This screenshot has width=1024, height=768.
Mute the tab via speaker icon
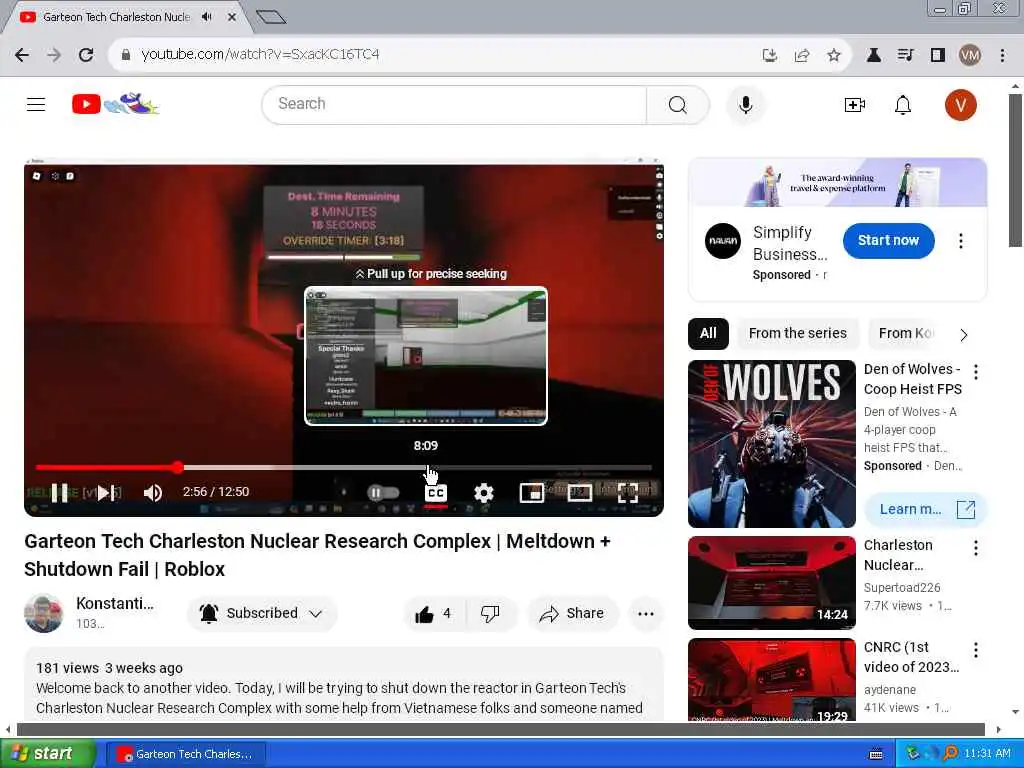tap(207, 17)
